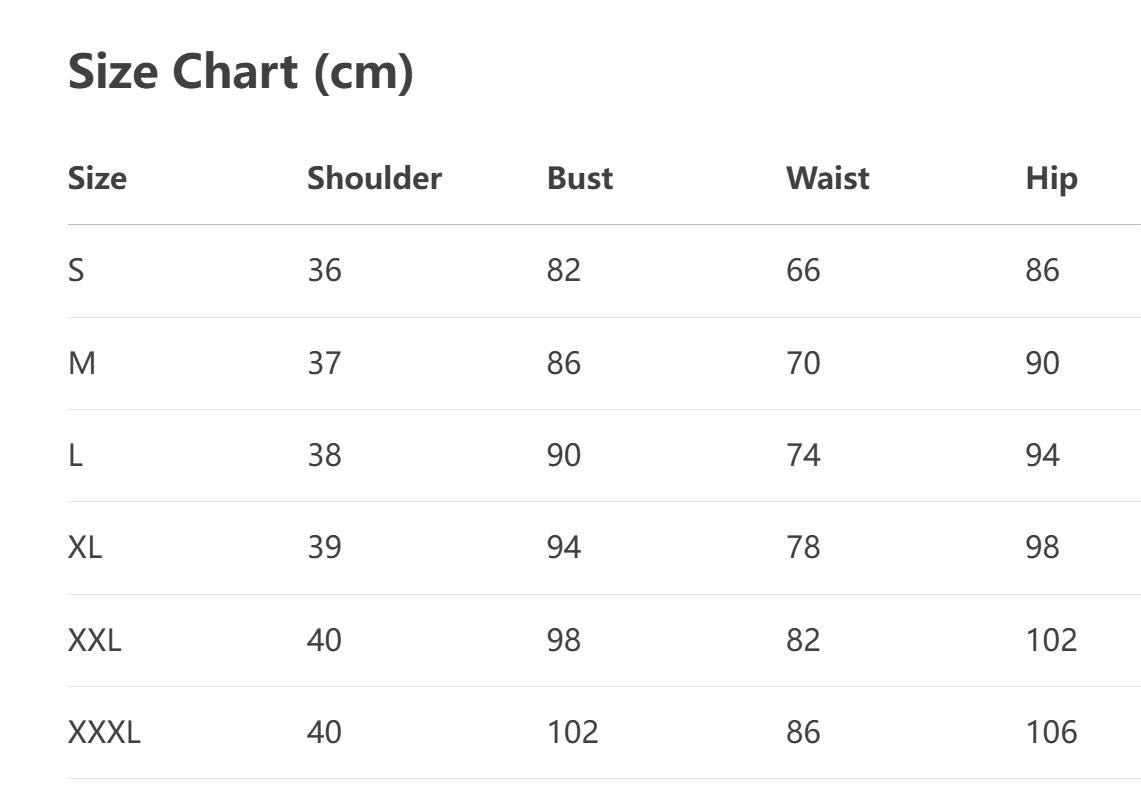
Task: Select the bust measurement for size M
Action: pos(563,363)
